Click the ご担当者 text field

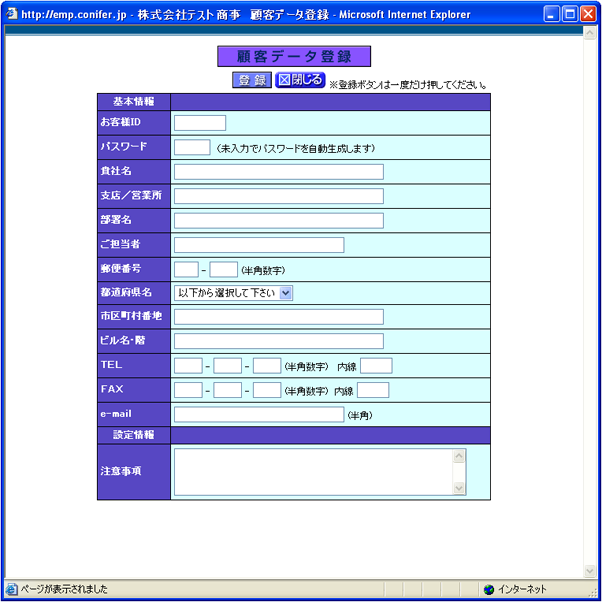click(x=259, y=245)
